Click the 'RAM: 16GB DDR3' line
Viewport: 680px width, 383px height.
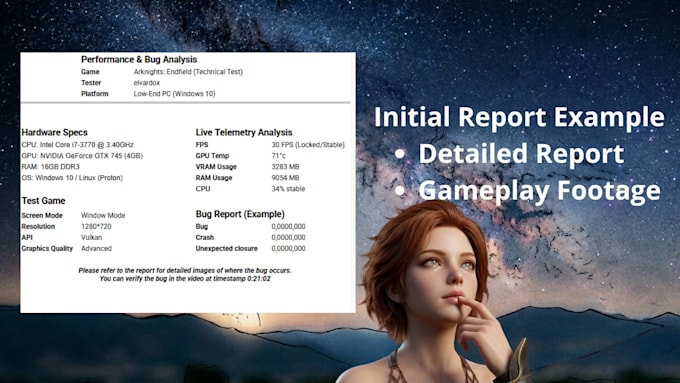pos(50,167)
